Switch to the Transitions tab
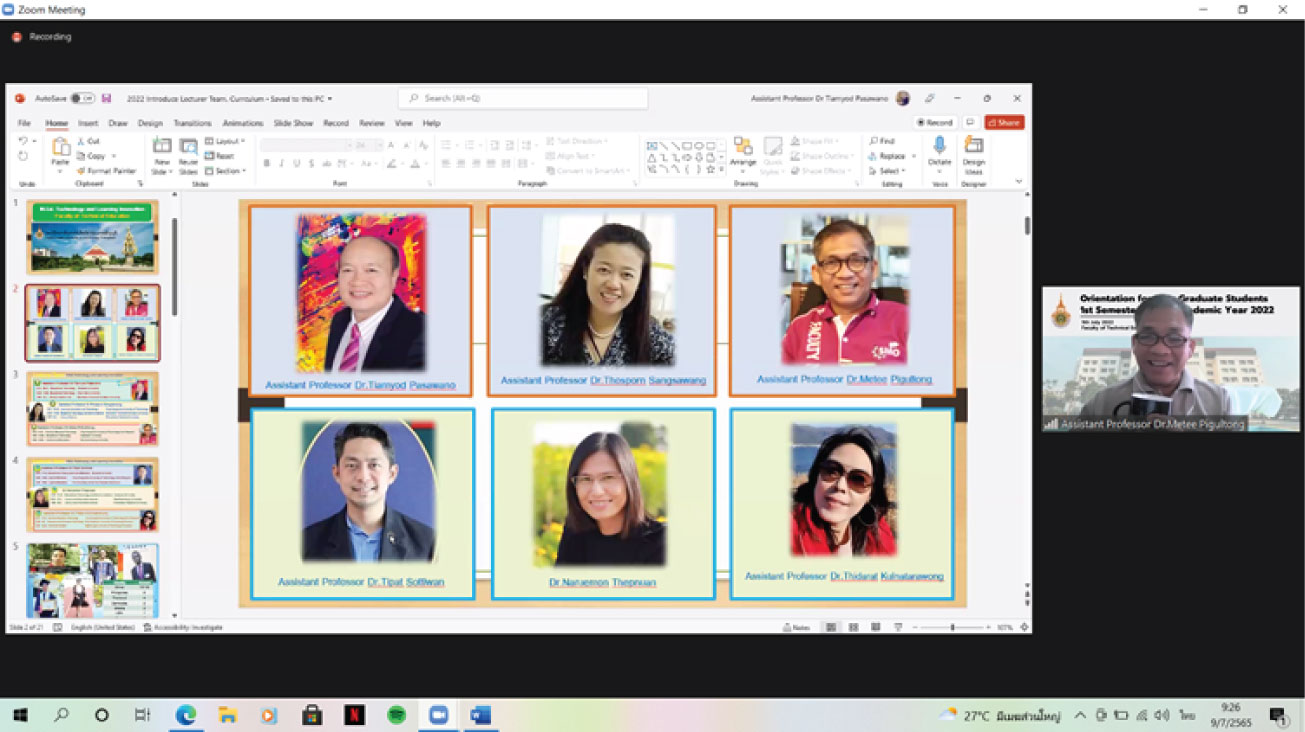The image size is (1305, 732). [x=193, y=123]
